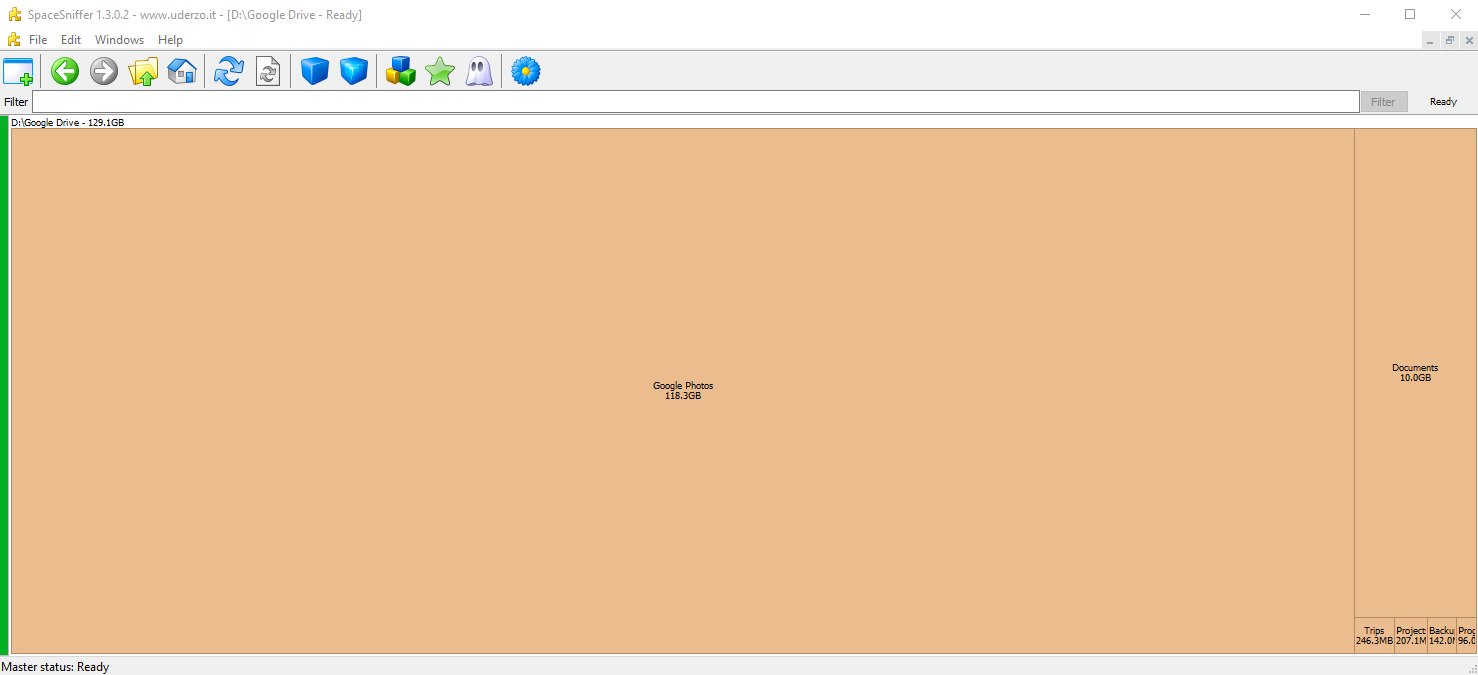Click the colored cubes file classes icon

click(401, 71)
